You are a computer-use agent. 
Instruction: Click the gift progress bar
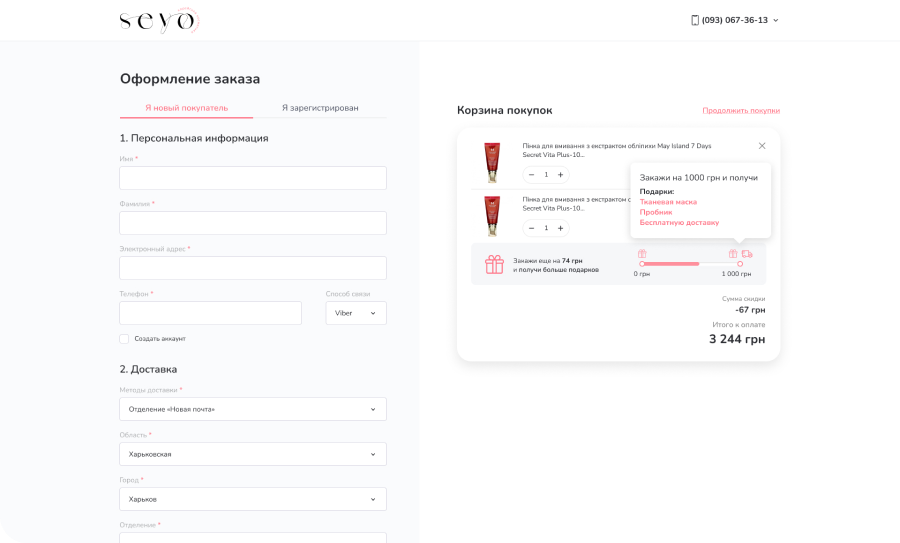tap(691, 264)
